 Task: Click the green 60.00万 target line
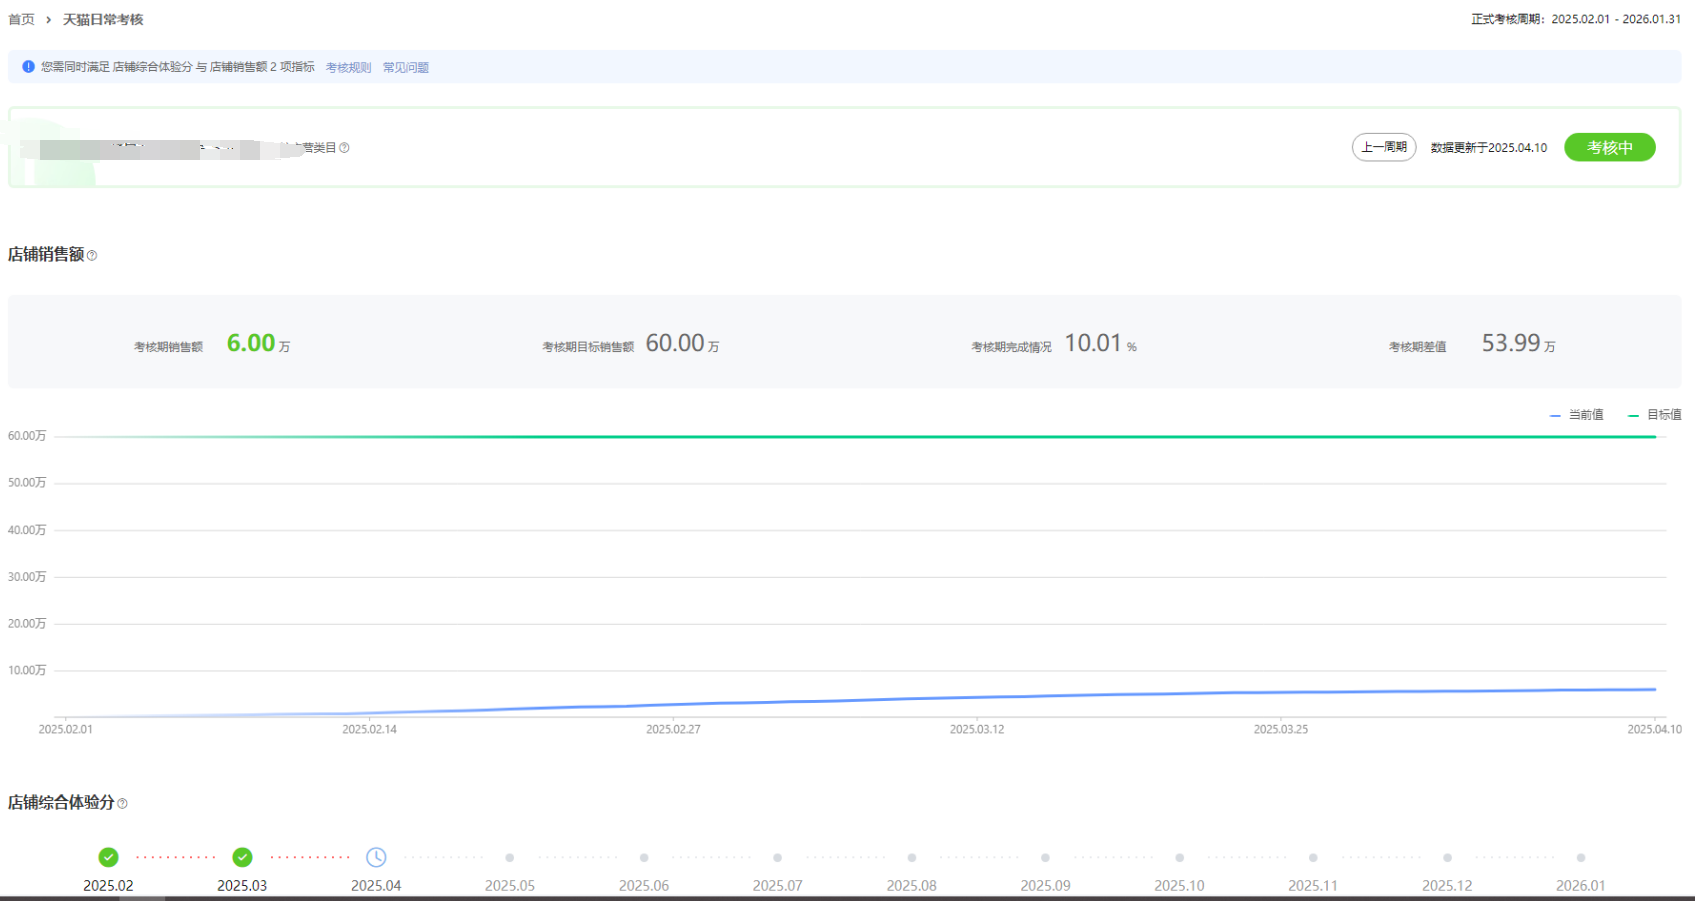pos(860,437)
